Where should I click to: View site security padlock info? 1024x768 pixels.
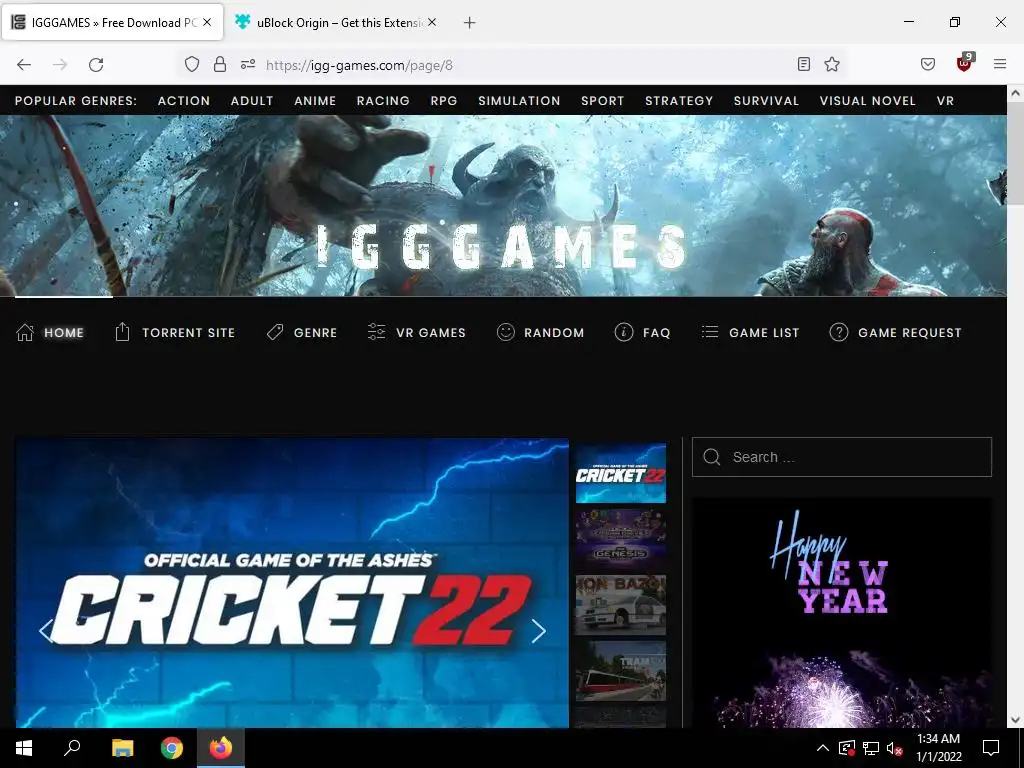point(220,65)
